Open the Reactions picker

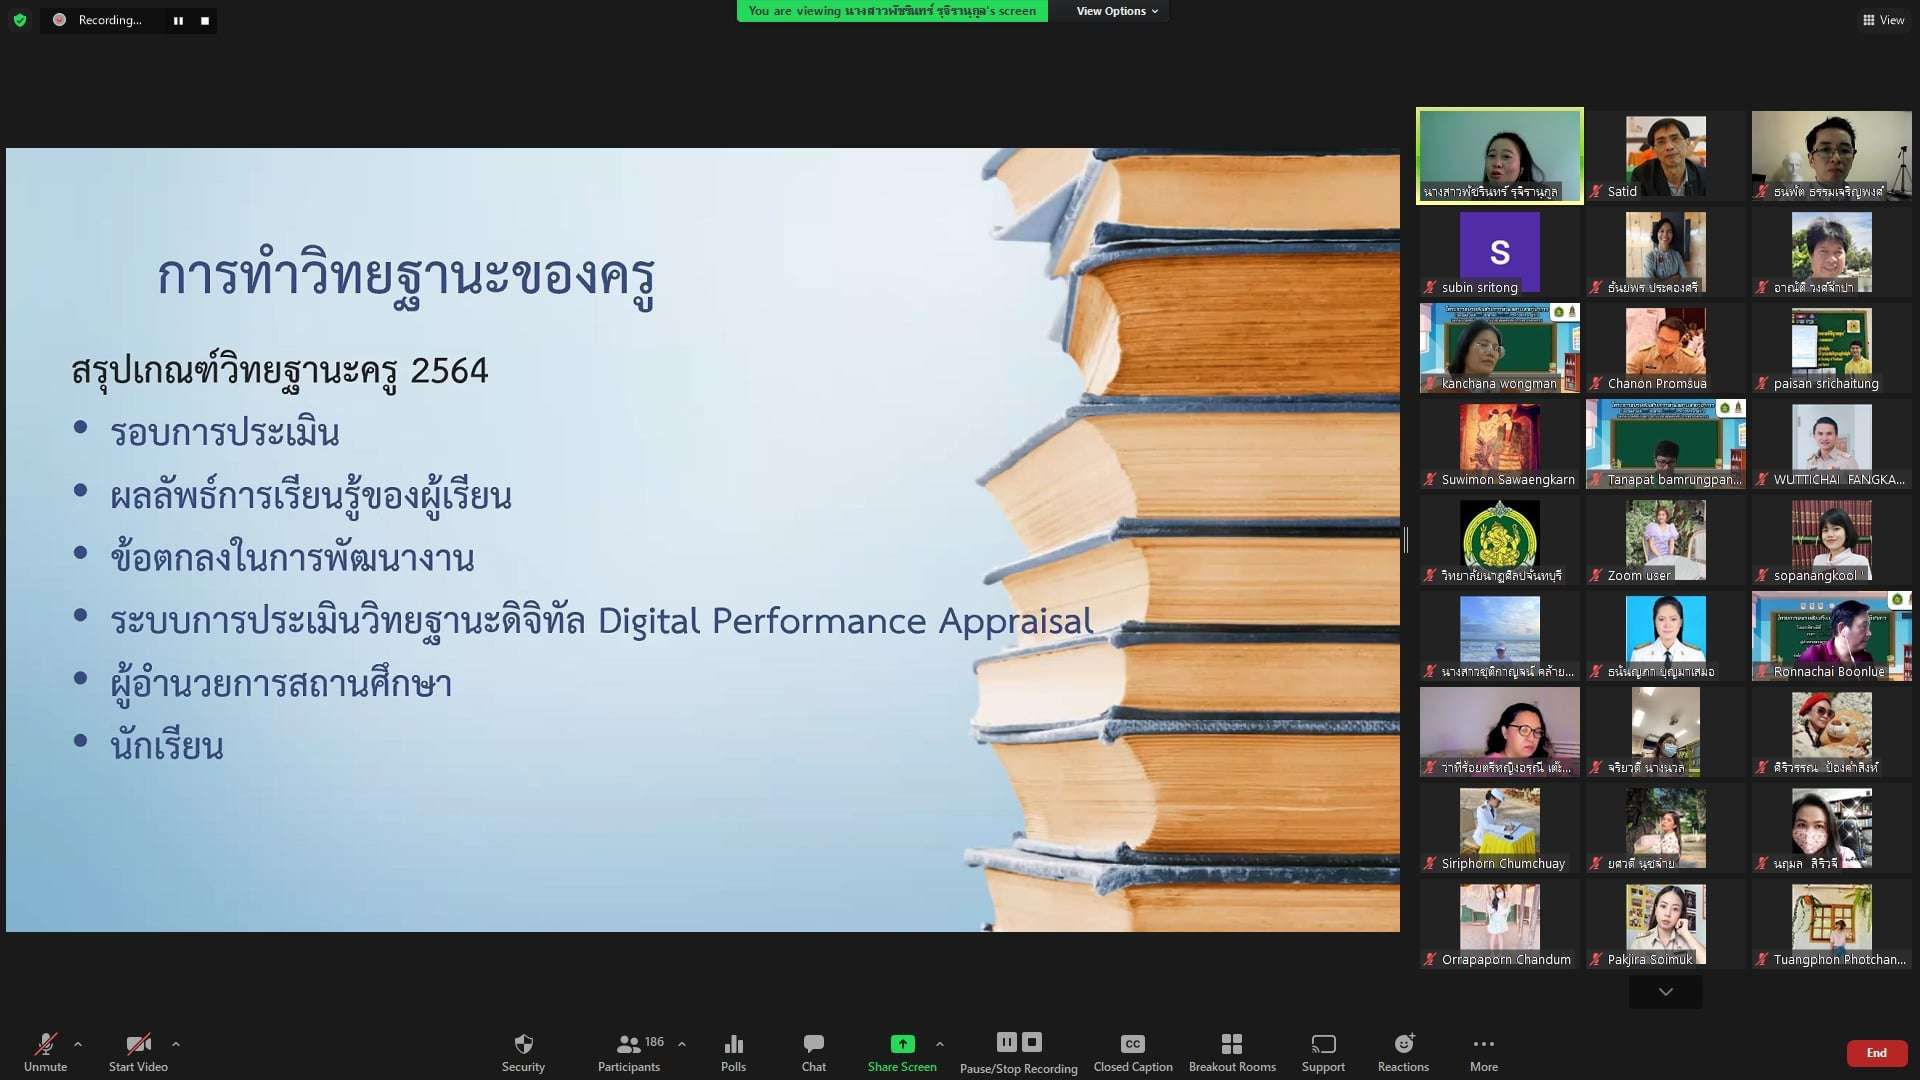(x=1403, y=1051)
